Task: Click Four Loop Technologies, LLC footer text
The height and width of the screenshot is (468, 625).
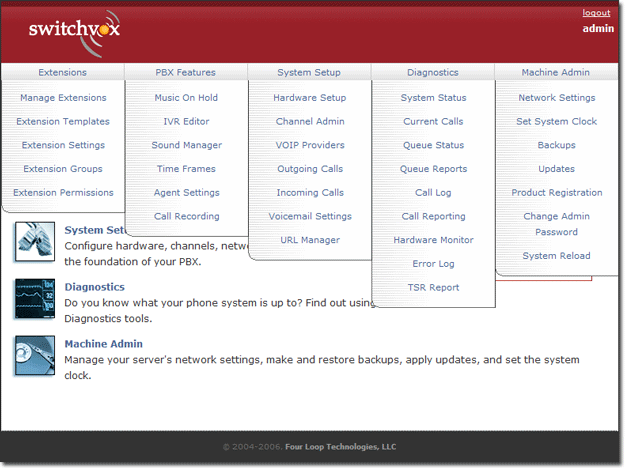Action: [340, 447]
